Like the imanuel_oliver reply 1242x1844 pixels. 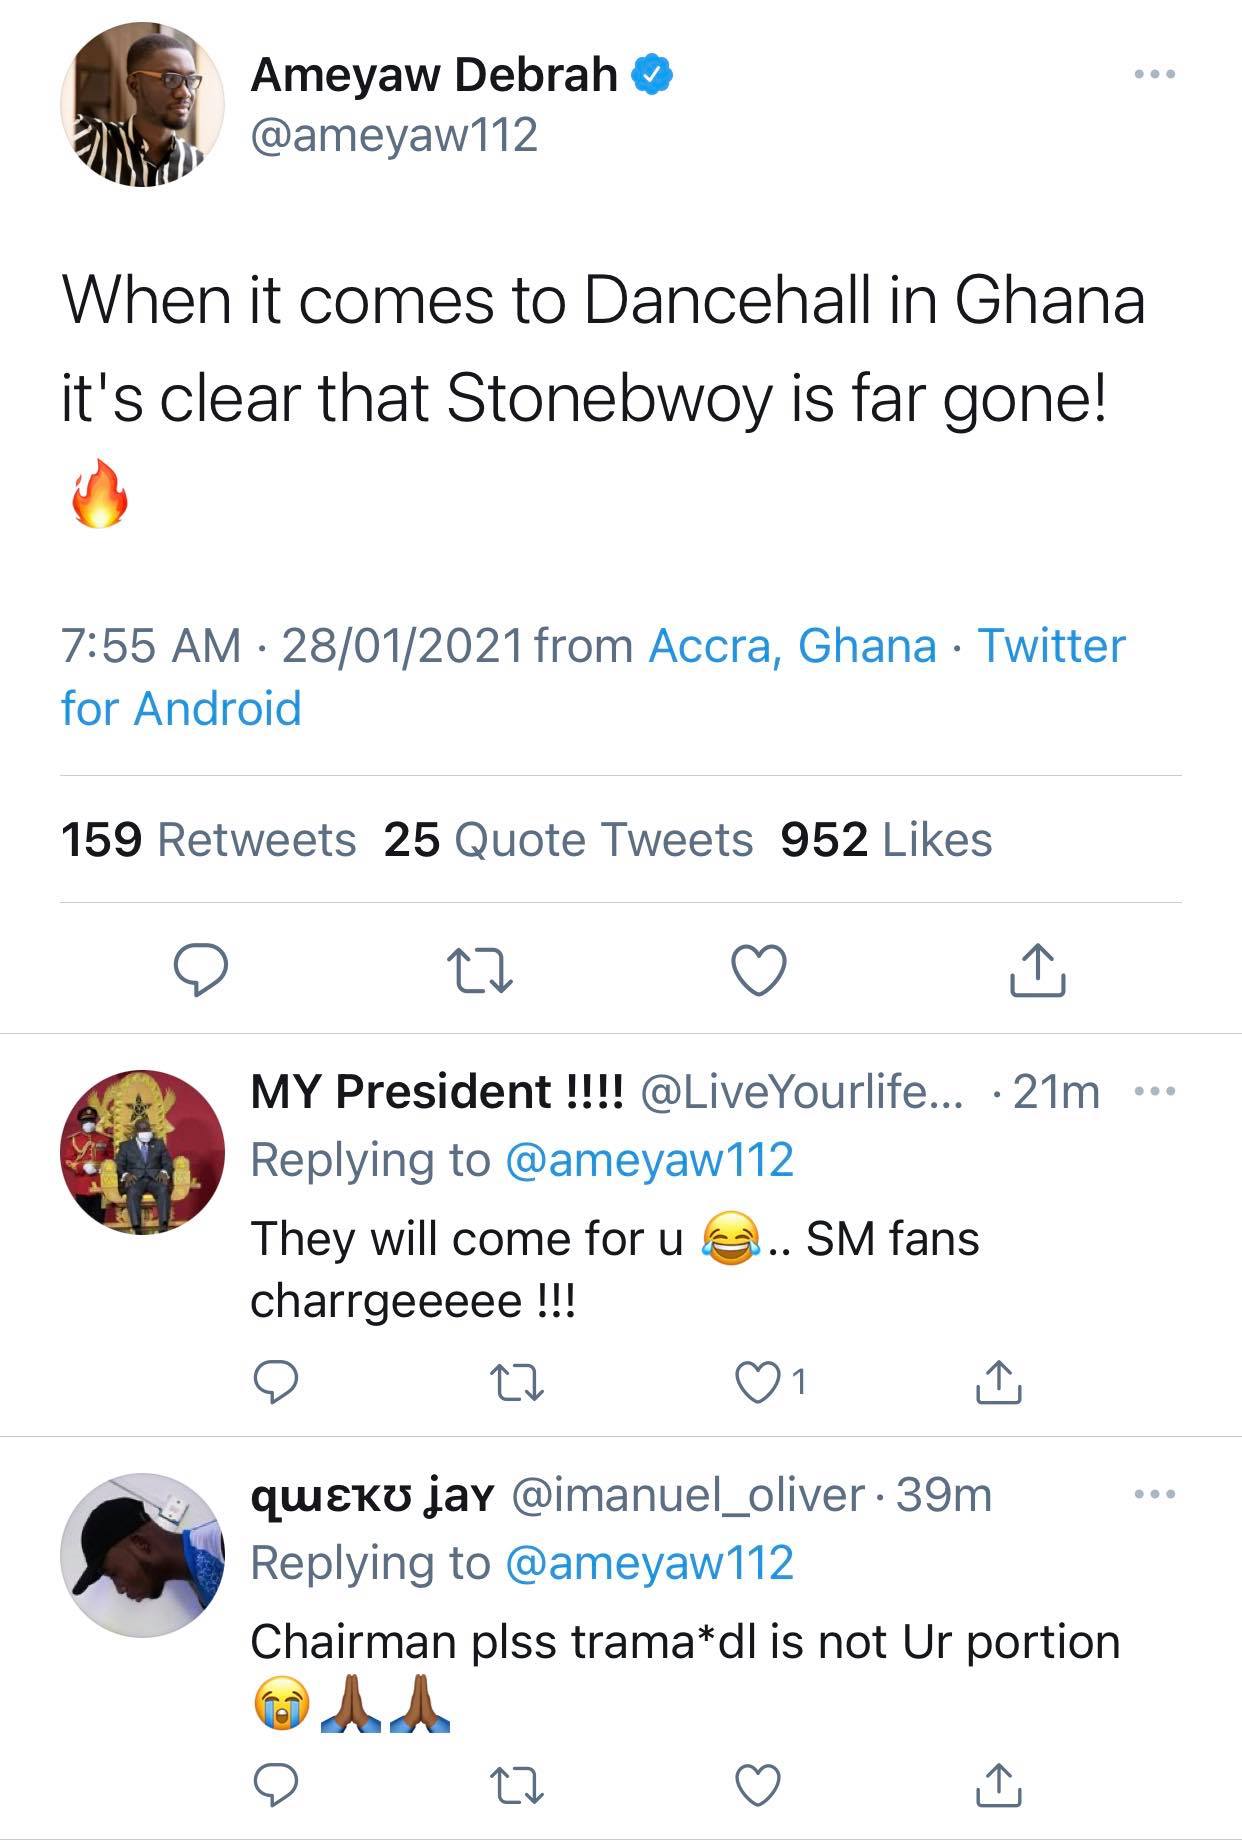758,1783
